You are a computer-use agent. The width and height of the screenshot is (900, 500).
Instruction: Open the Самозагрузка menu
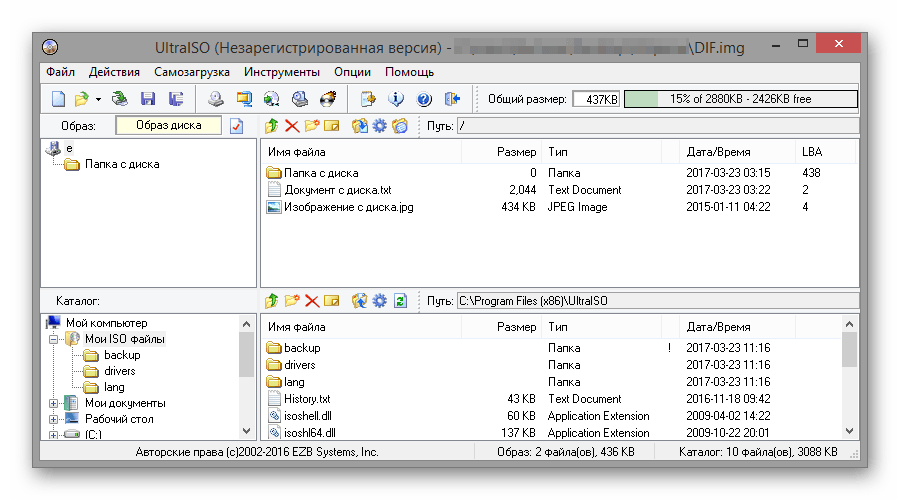click(x=191, y=72)
